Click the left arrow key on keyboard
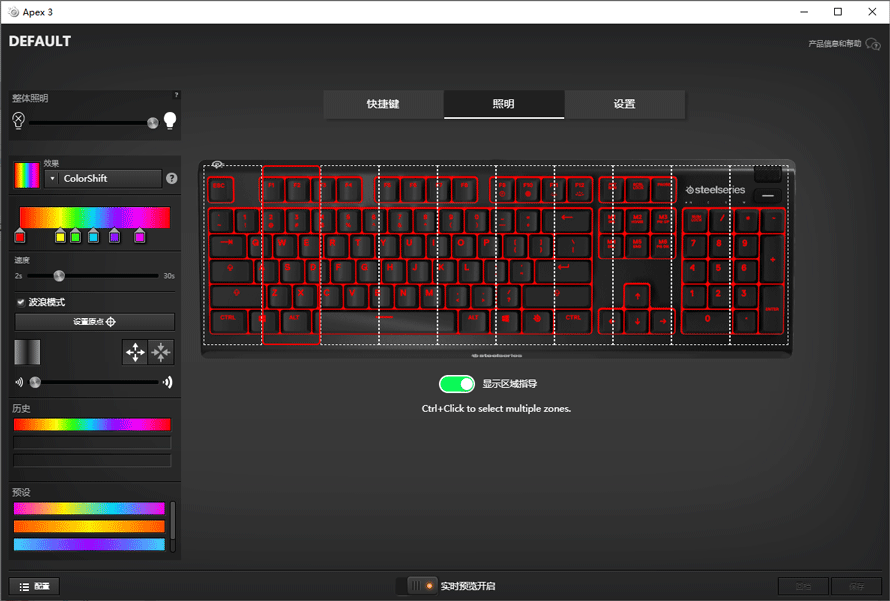The width and height of the screenshot is (890, 601). pos(611,321)
